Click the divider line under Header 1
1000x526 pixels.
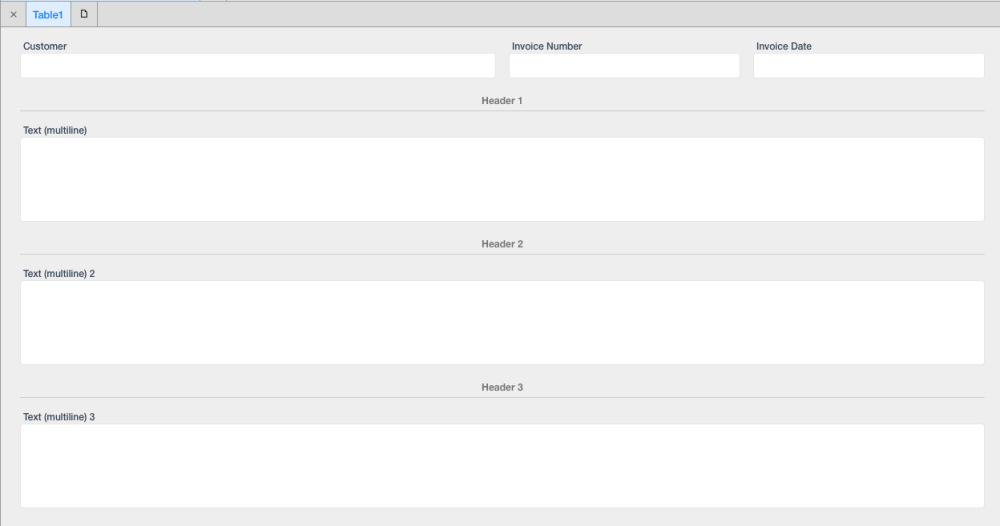tap(502, 111)
